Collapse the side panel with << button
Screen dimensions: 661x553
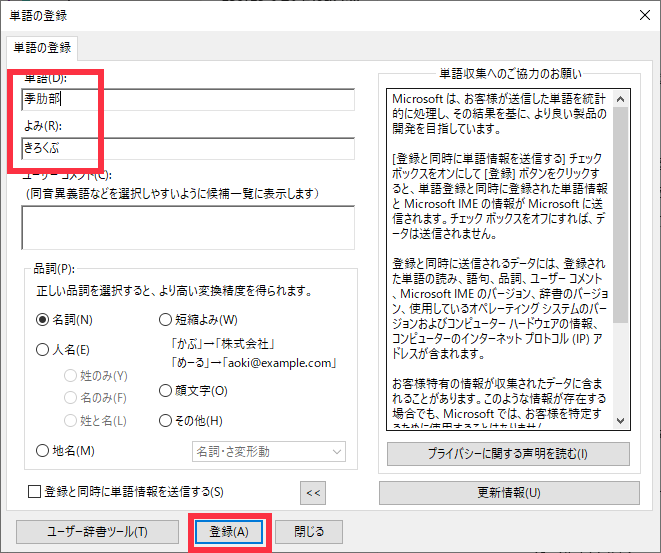[x=314, y=492]
